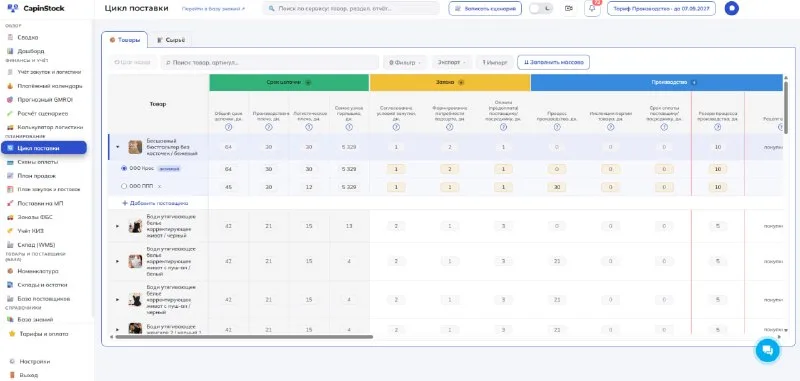The width and height of the screenshot is (800, 381).
Task: Click Добавить поставщика link
Action: [x=155, y=203]
